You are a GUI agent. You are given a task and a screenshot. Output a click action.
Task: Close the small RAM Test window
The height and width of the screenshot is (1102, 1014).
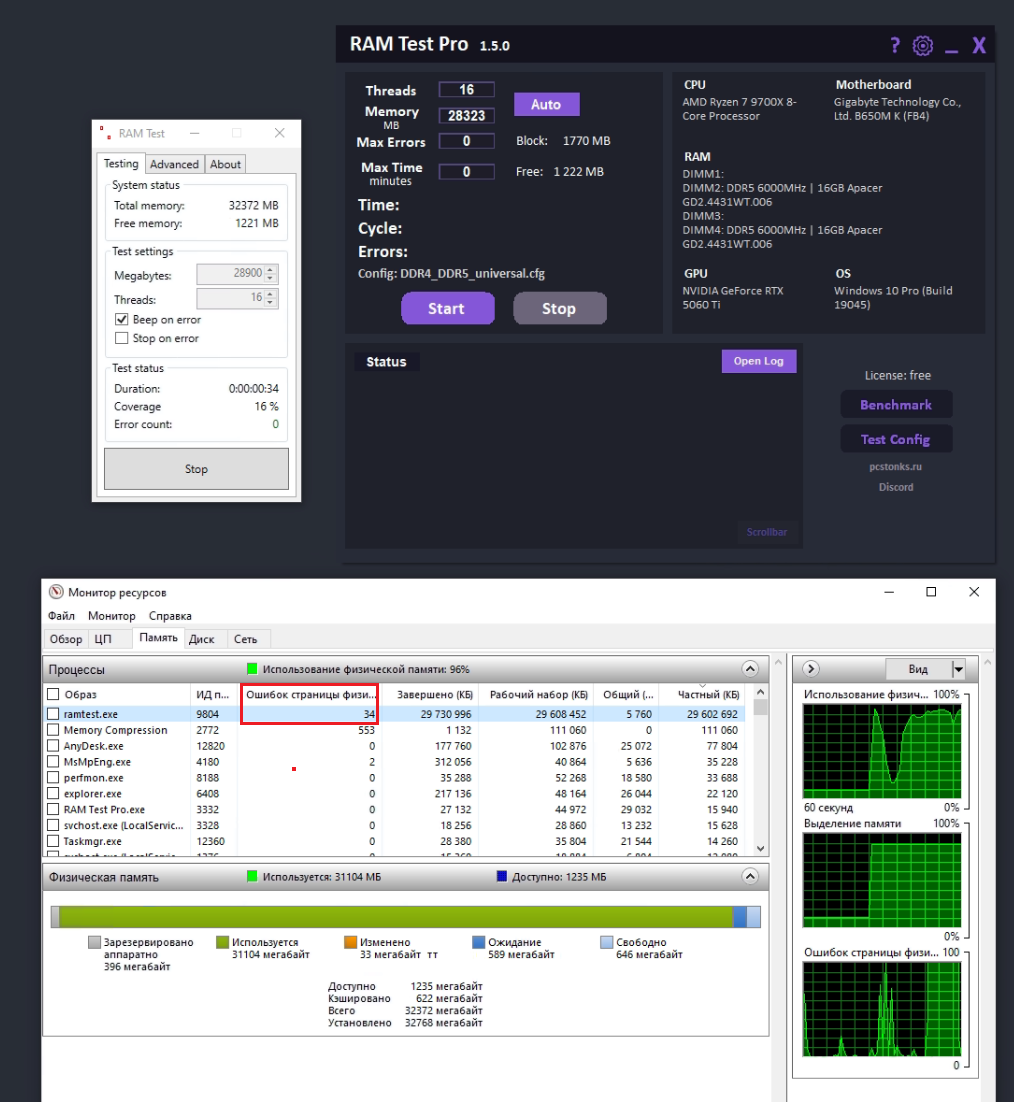coord(280,133)
